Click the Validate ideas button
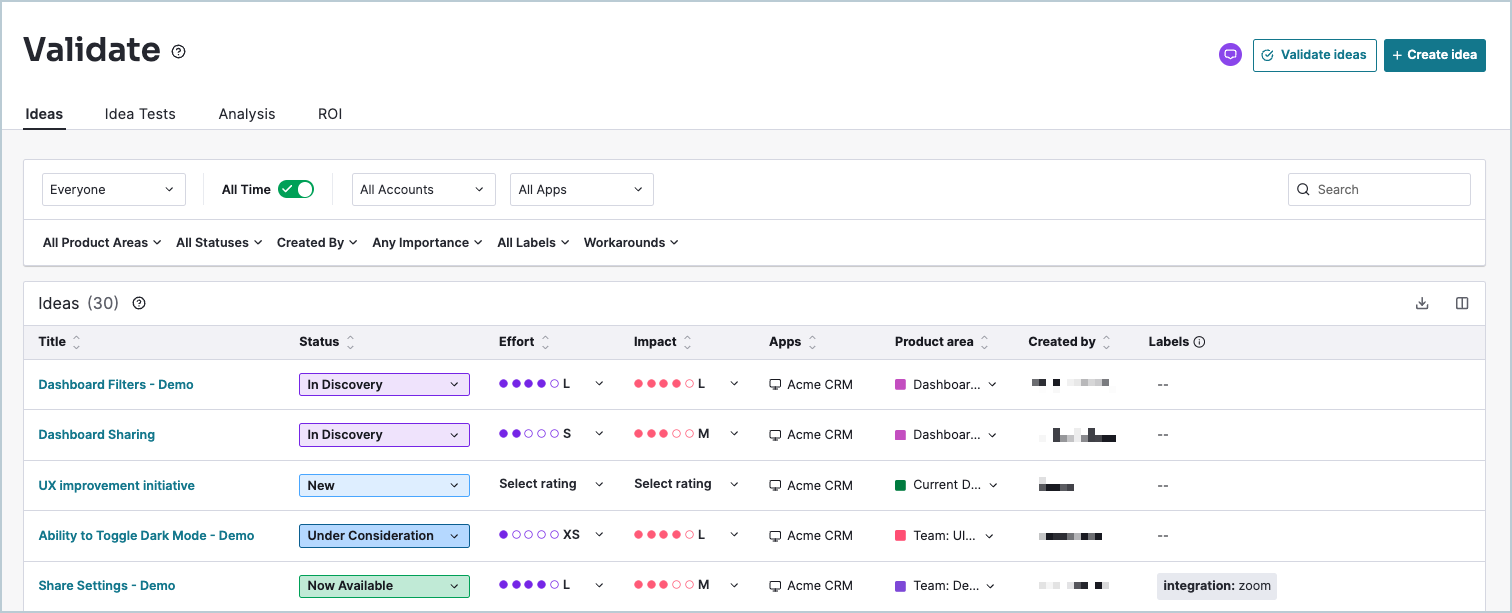The image size is (1512, 613). [1315, 55]
